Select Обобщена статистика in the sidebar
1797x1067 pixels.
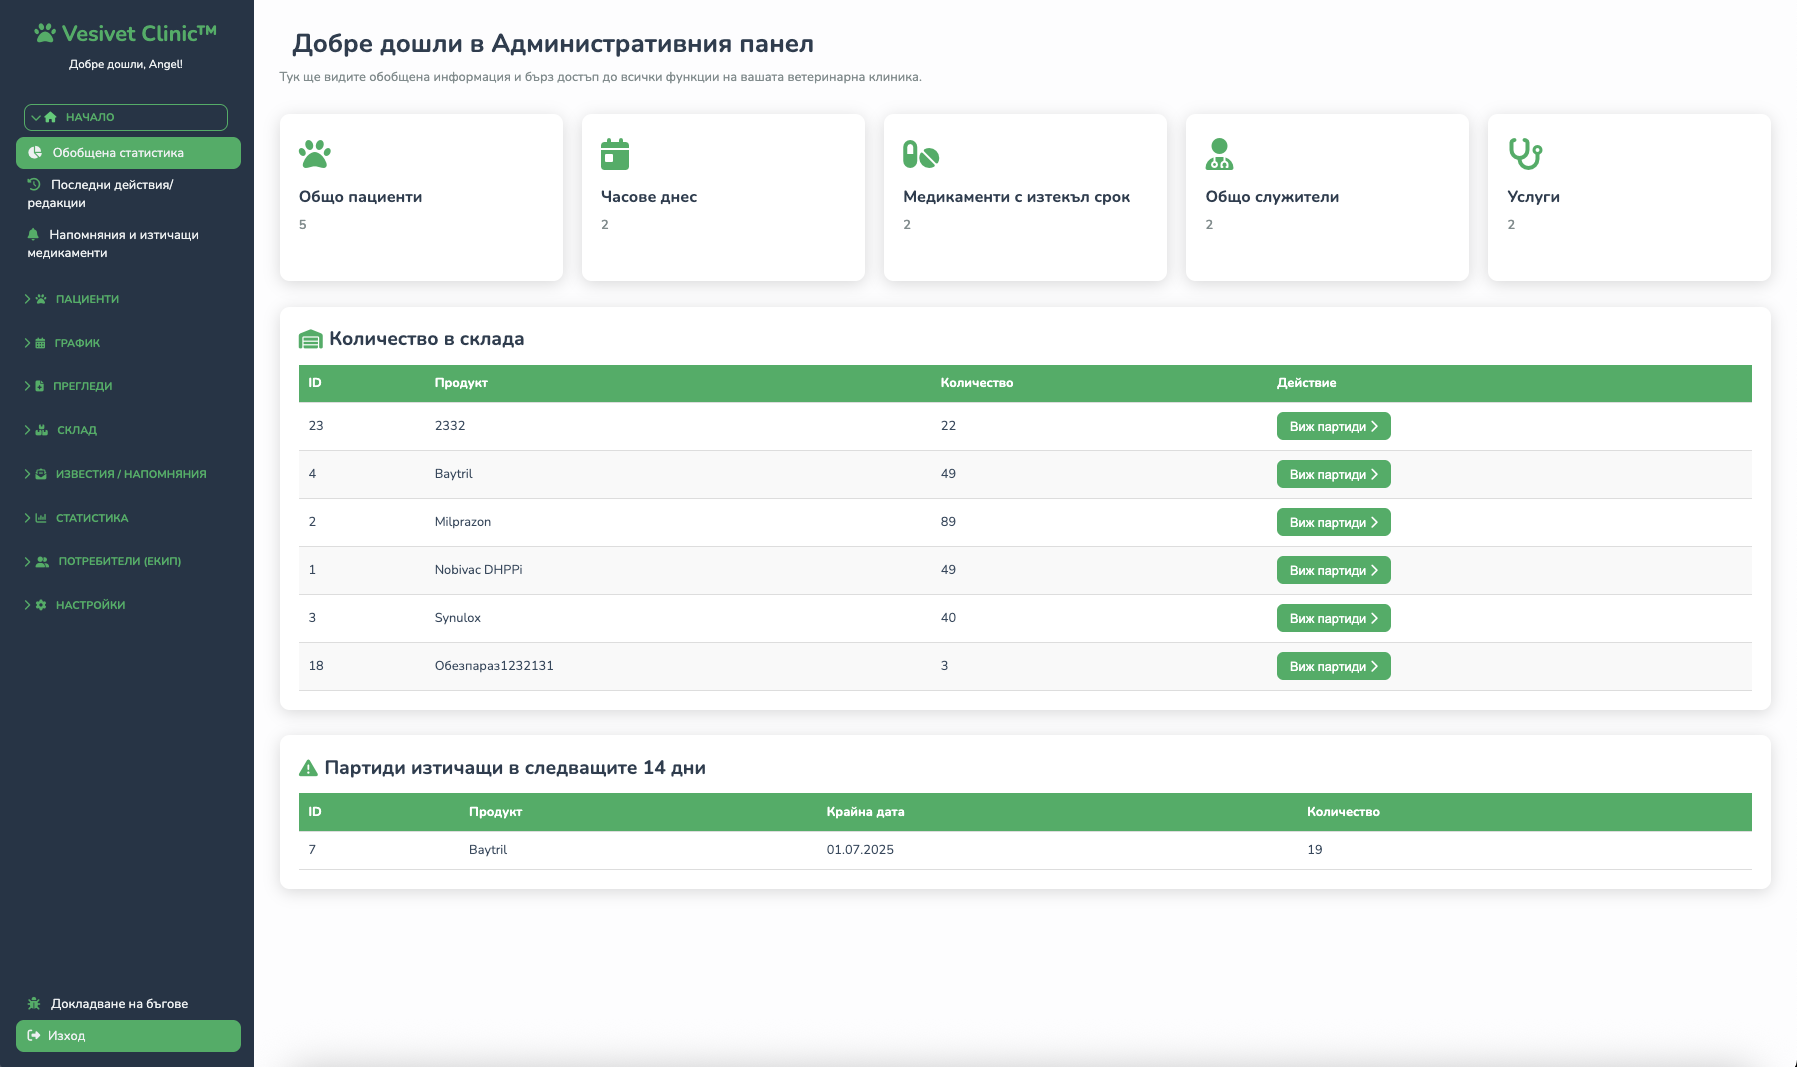119,153
